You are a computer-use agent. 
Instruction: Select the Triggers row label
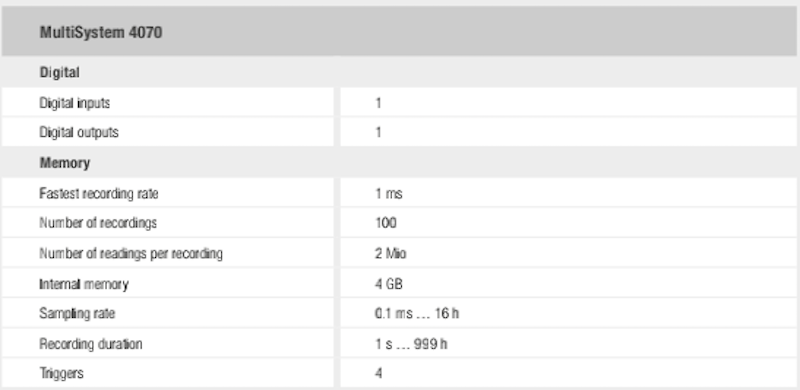[61, 374]
